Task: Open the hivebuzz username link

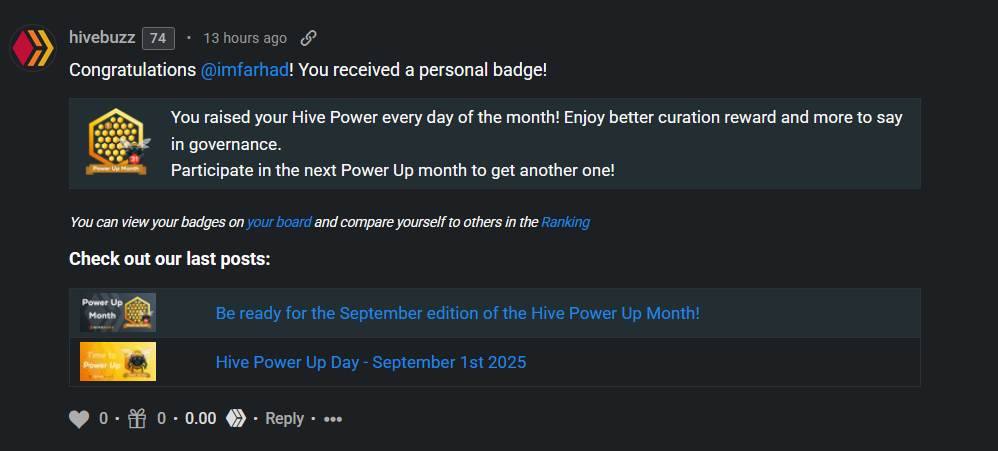Action: 102,38
